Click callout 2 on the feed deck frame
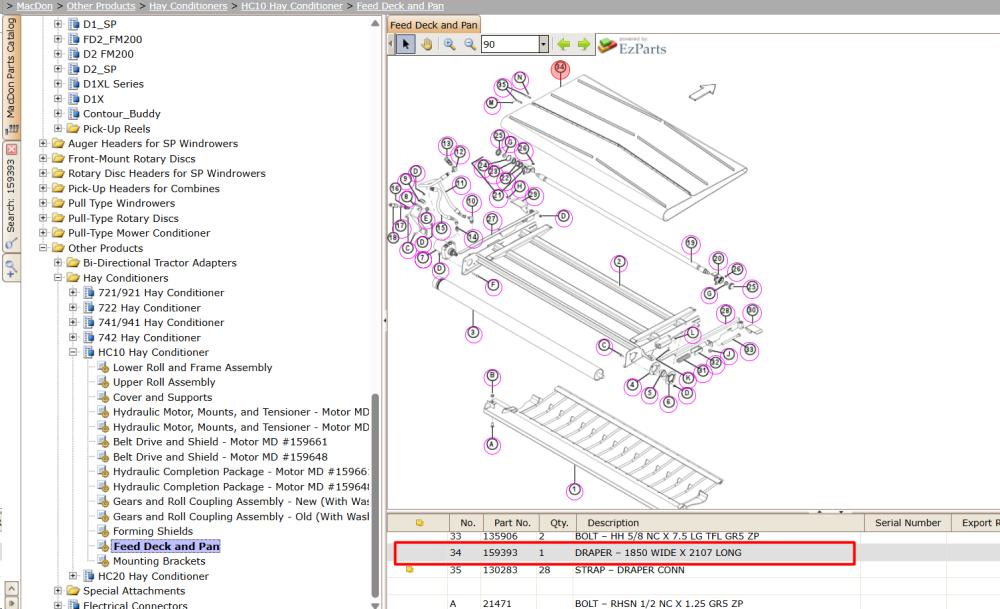Viewport: 1000px width, 609px height. click(619, 262)
